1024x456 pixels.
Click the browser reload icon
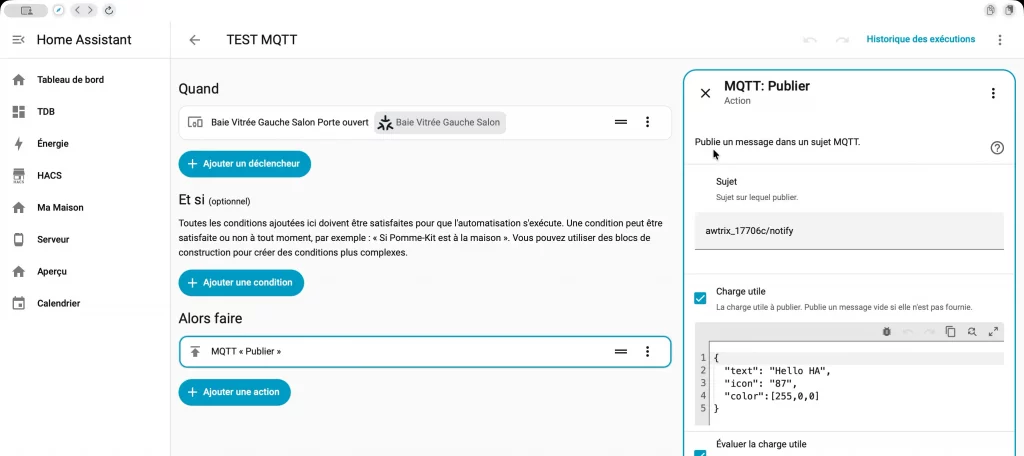pyautogui.click(x=109, y=10)
